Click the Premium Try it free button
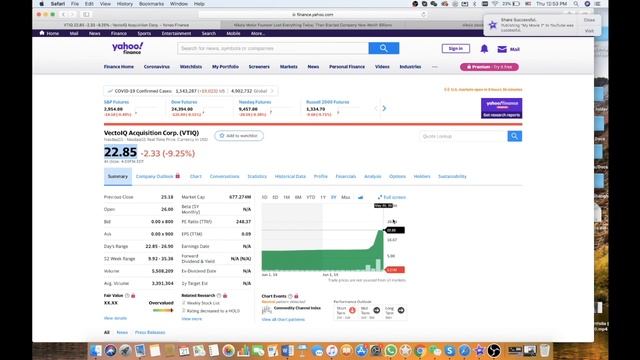Viewport: 640px width, 360px height. click(x=489, y=67)
